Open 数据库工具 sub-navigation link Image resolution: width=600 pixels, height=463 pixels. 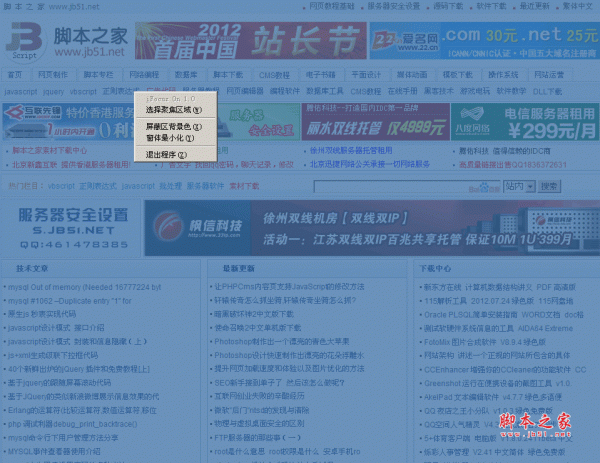click(x=325, y=91)
